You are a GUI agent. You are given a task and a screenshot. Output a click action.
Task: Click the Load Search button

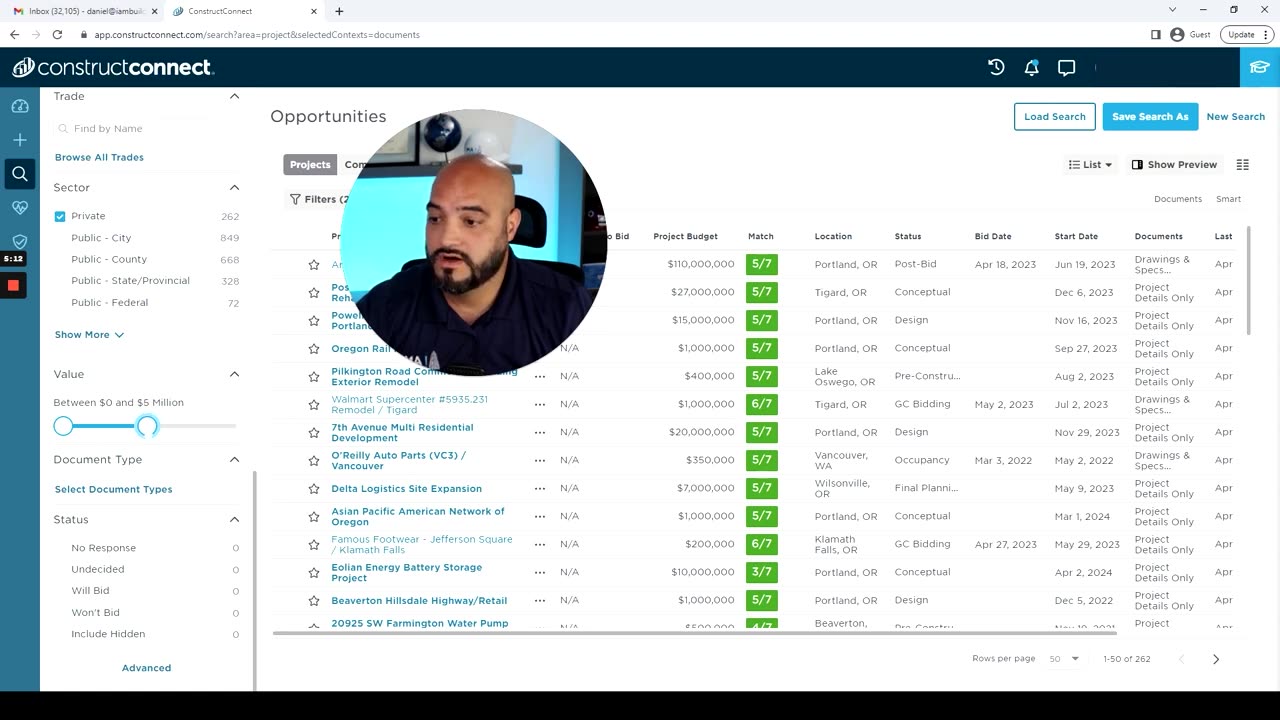[1054, 116]
